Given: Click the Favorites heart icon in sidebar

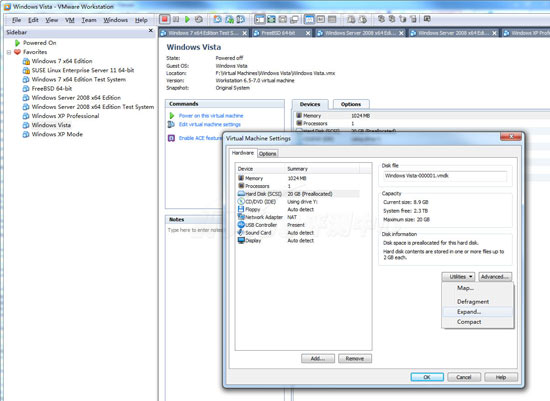Looking at the screenshot, I should tap(17, 52).
